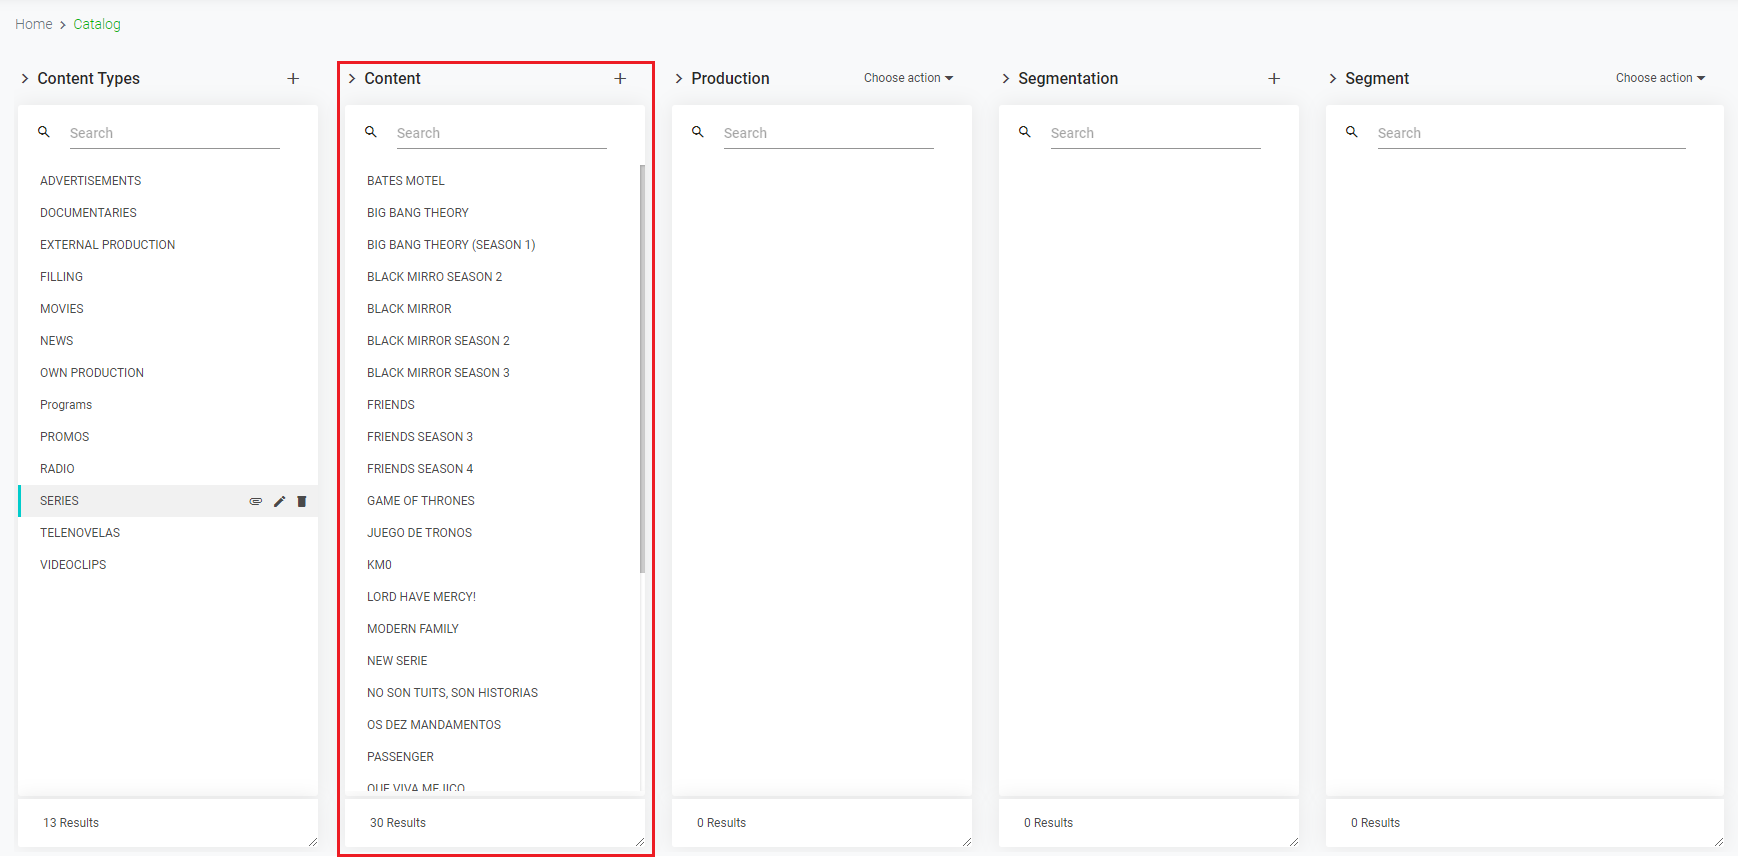This screenshot has height=864, width=1739.
Task: Click the plus icon beside Segmentation header
Action: click(1274, 79)
